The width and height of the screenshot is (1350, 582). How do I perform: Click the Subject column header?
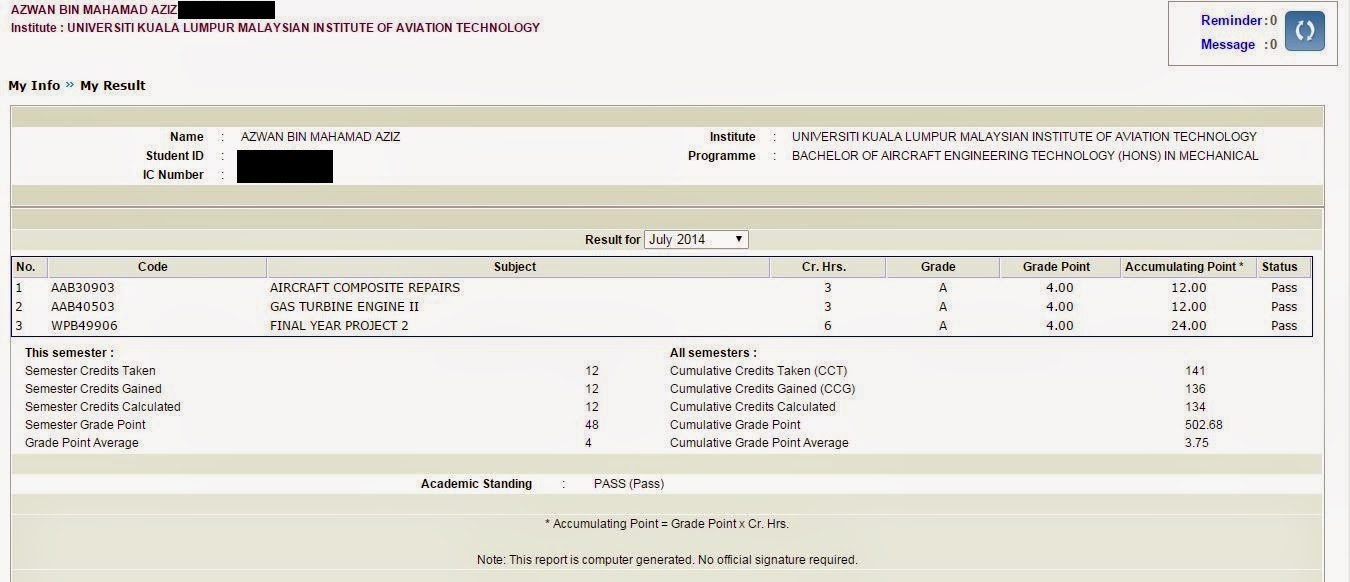[515, 267]
